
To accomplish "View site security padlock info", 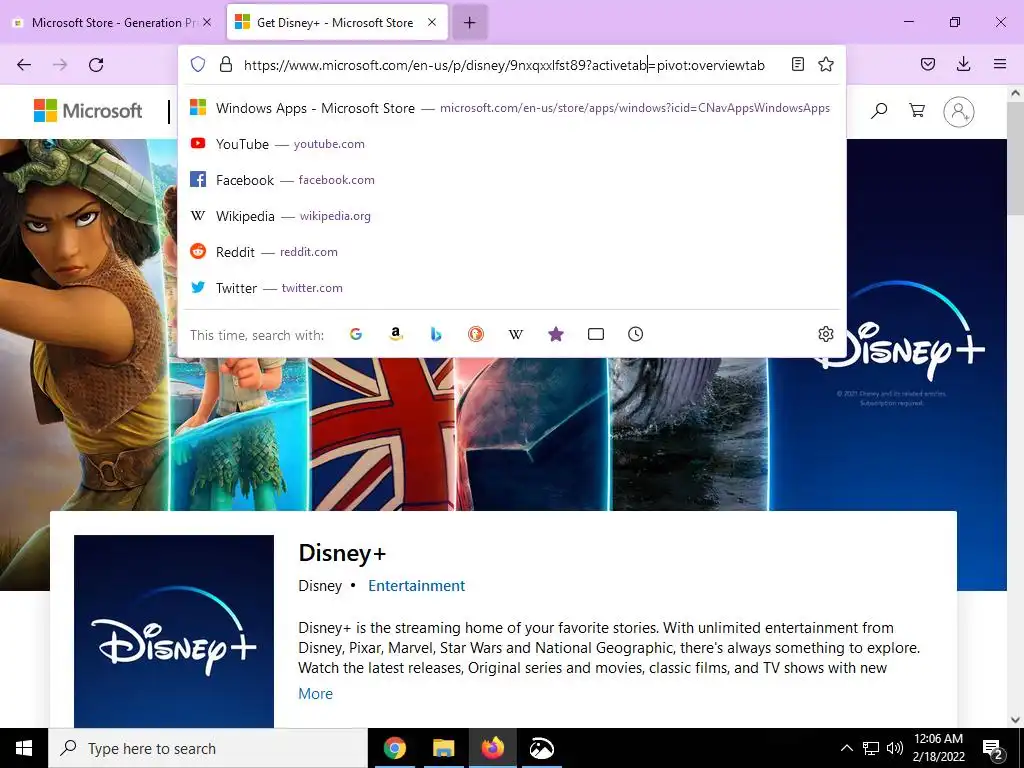I will [x=226, y=64].
